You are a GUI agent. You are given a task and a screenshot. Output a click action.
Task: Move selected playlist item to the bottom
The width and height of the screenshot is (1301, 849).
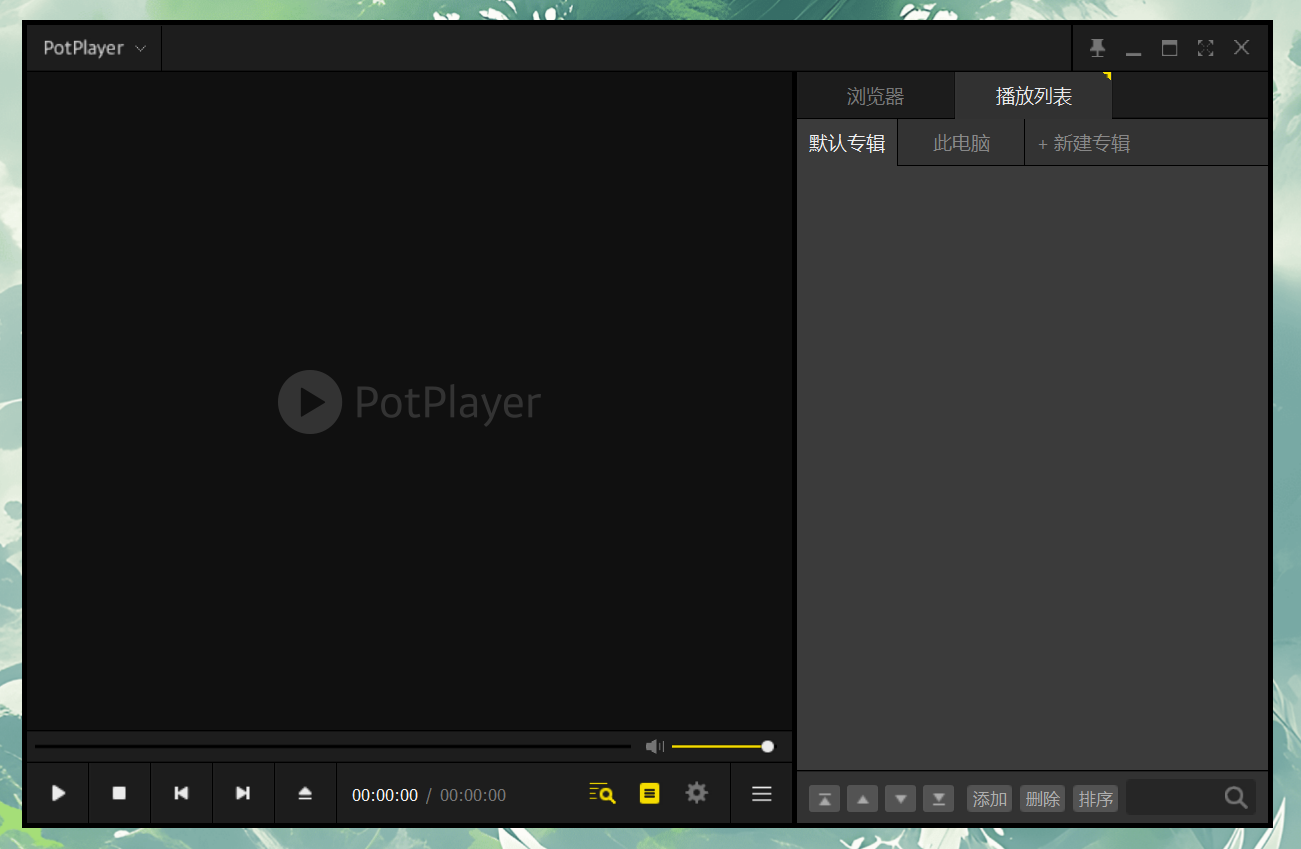pos(938,798)
